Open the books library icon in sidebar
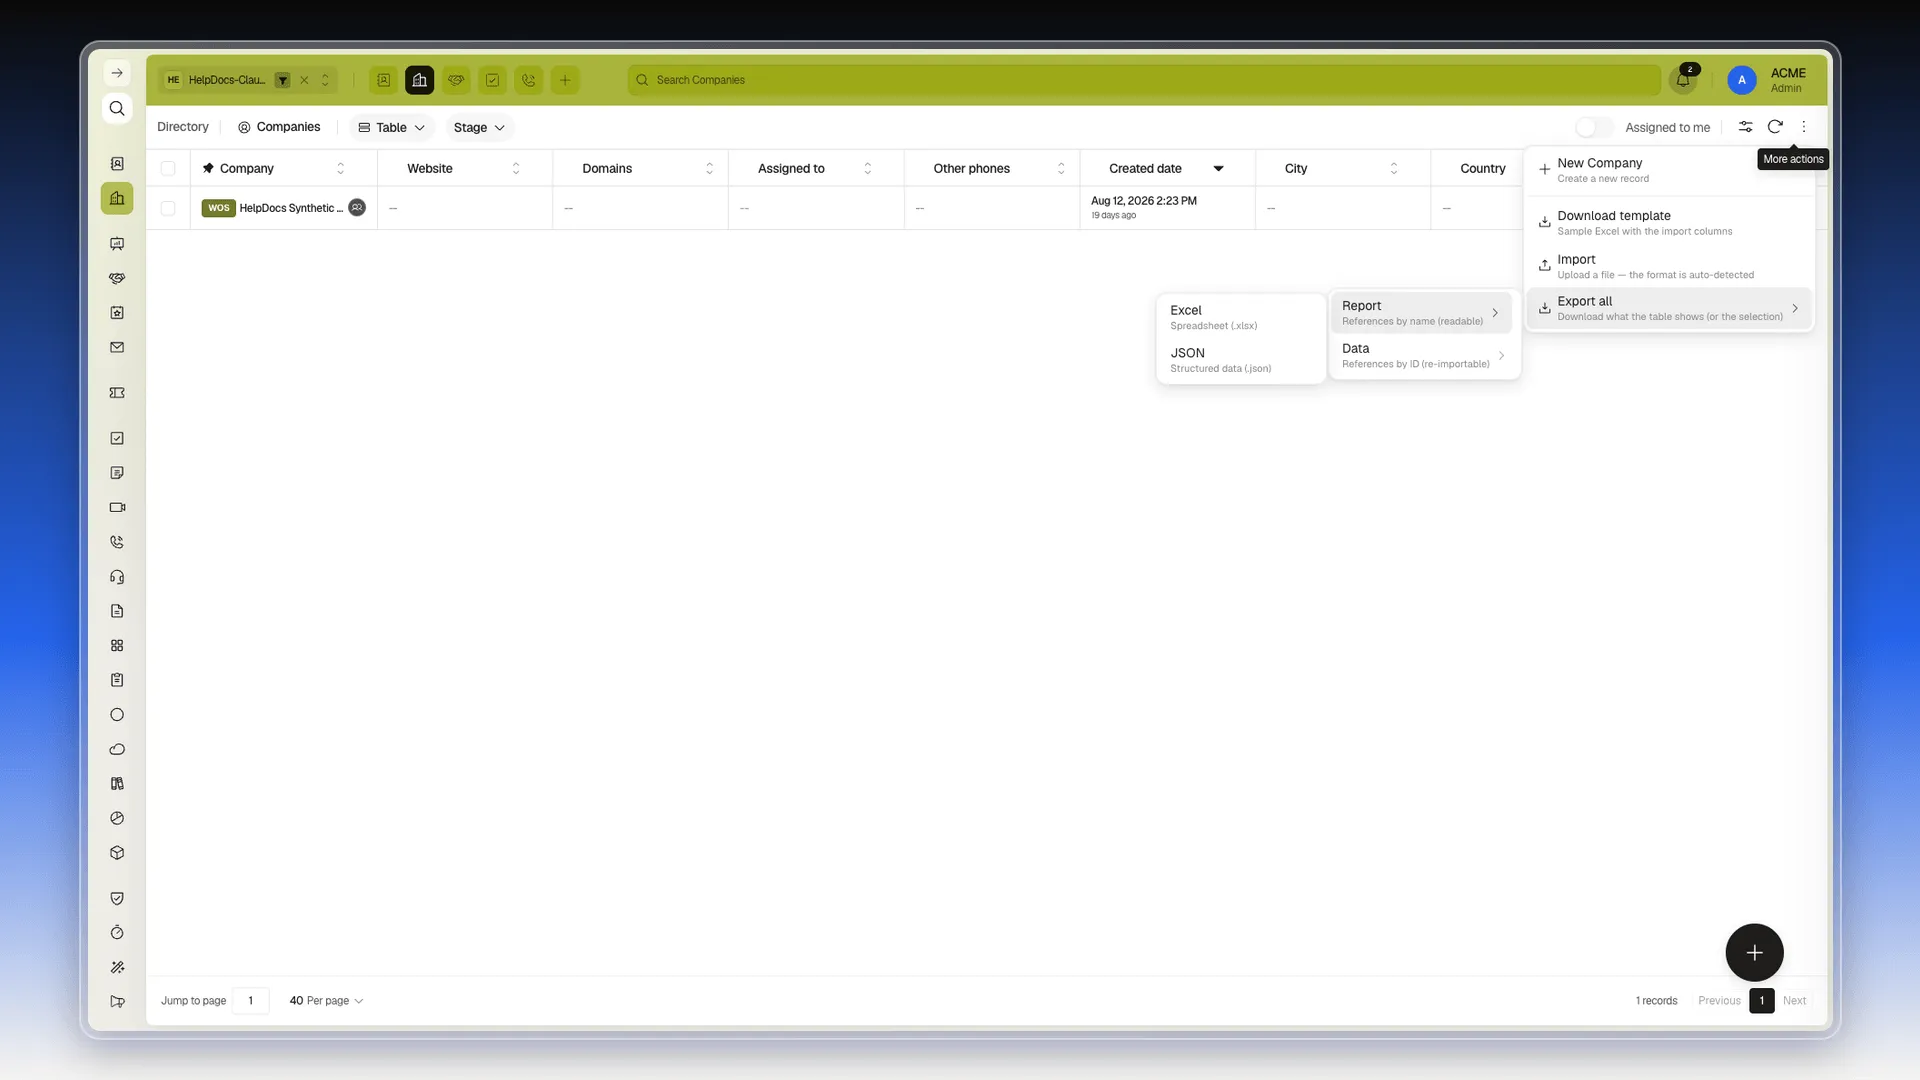Screen dimensions: 1920x1080 pyautogui.click(x=117, y=784)
